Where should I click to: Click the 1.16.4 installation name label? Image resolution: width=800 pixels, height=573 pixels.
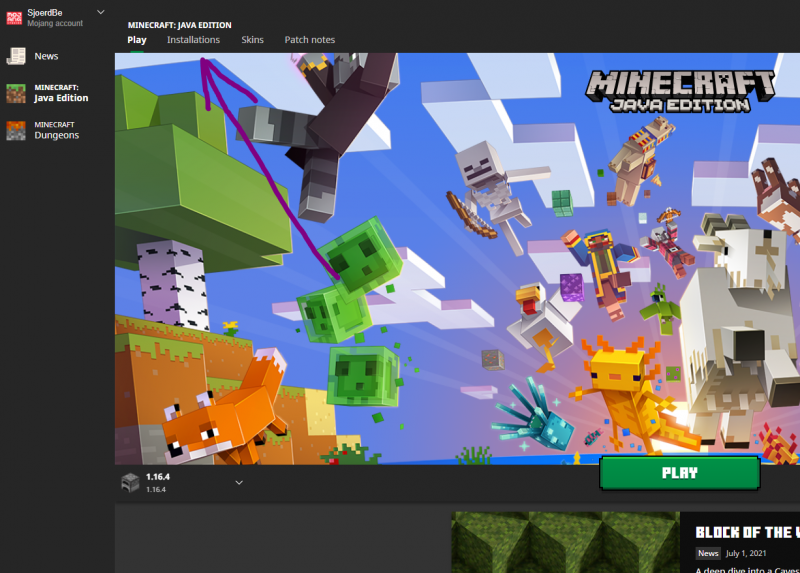point(158,477)
